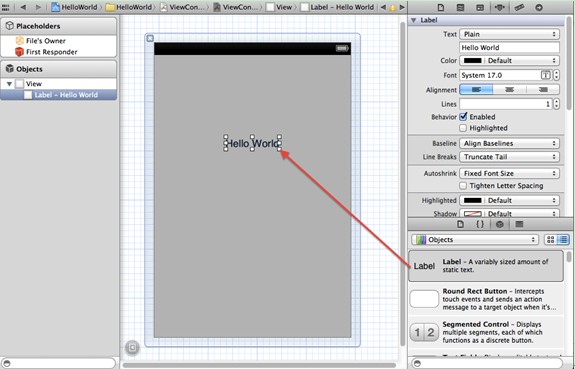
Task: Switch library to list view
Action: pos(563,240)
